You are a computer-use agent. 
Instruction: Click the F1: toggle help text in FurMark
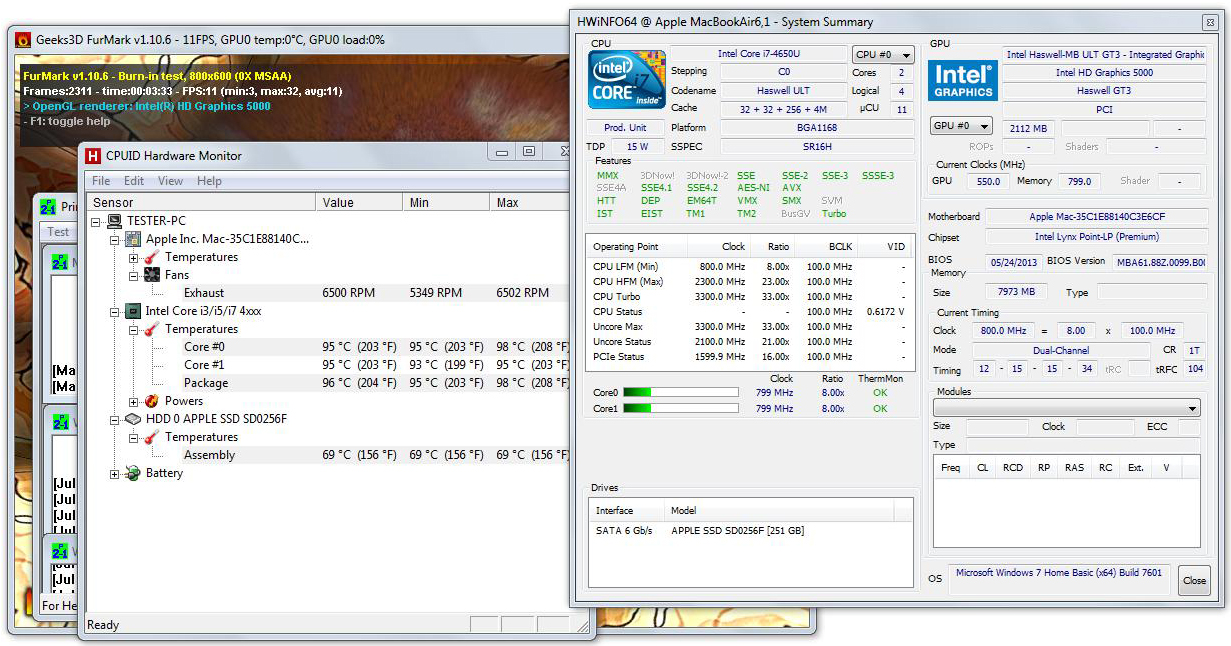point(66,121)
